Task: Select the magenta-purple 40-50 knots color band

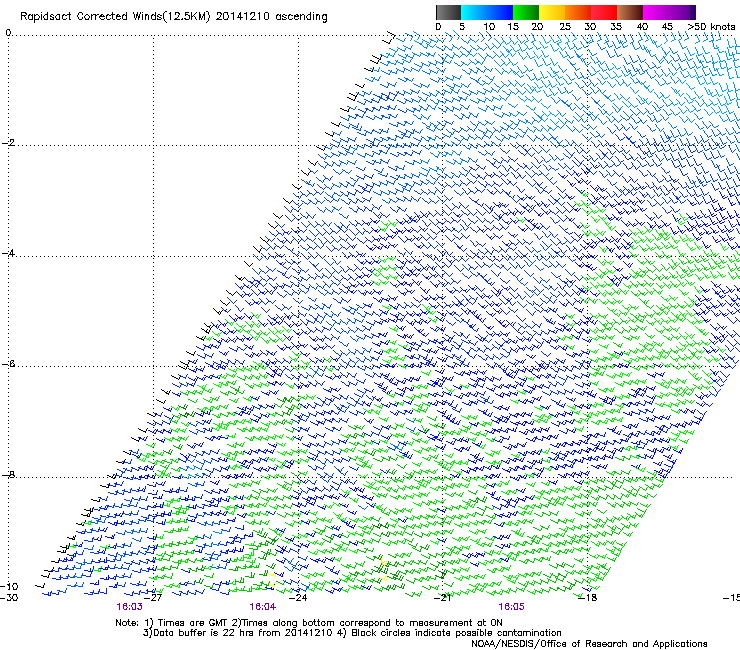Action: click(x=669, y=12)
